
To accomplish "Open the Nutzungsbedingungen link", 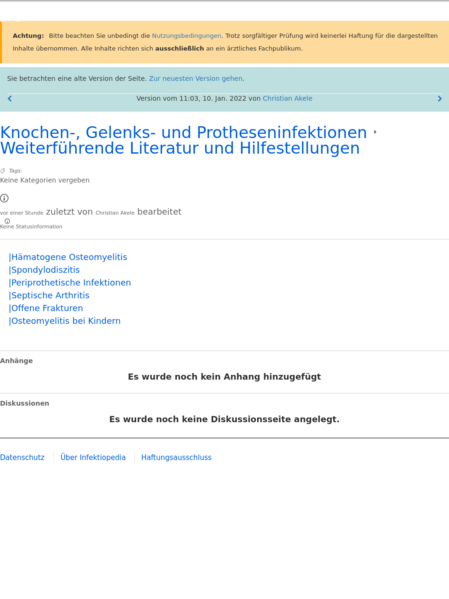I will pyautogui.click(x=186, y=36).
